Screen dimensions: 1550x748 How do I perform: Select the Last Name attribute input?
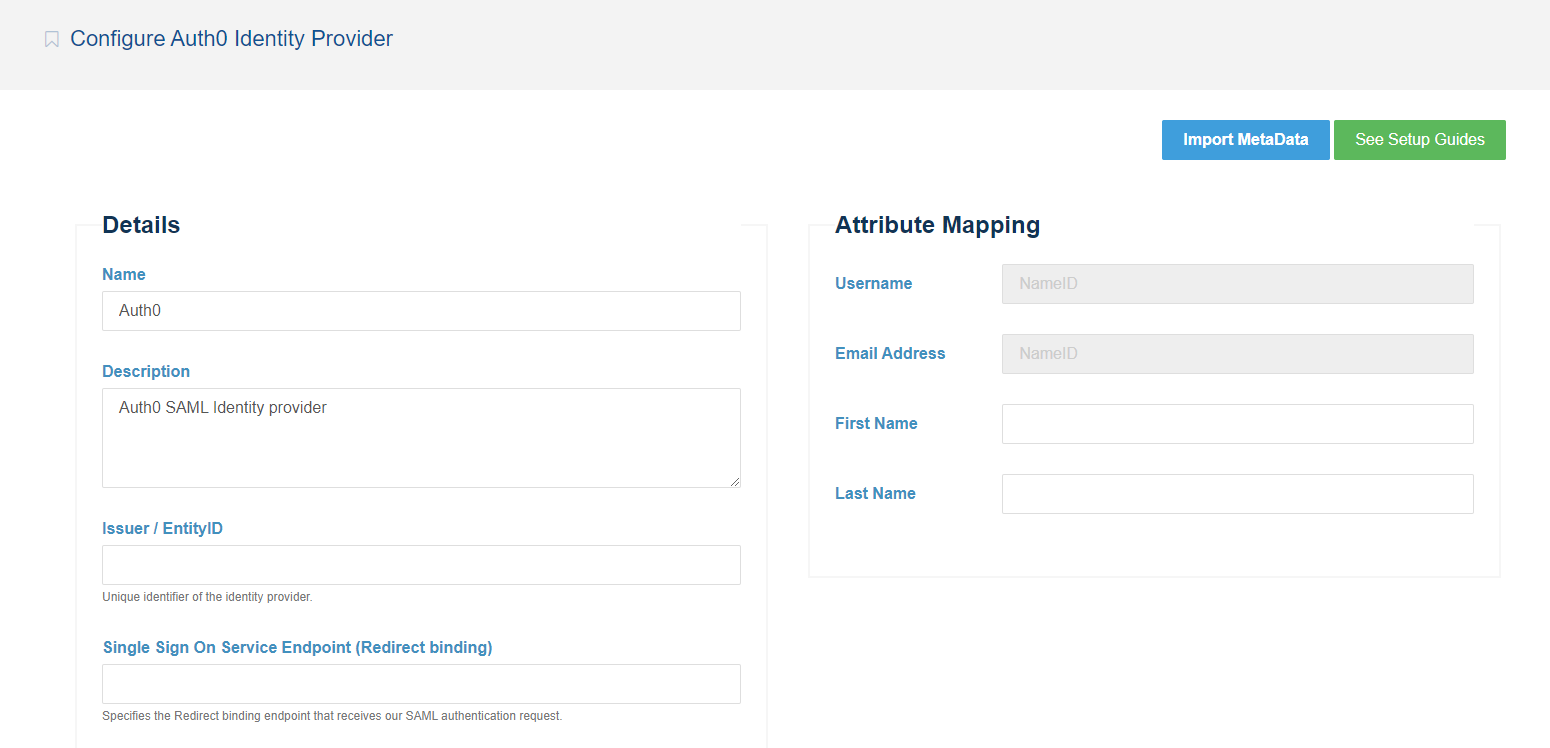pos(1237,494)
